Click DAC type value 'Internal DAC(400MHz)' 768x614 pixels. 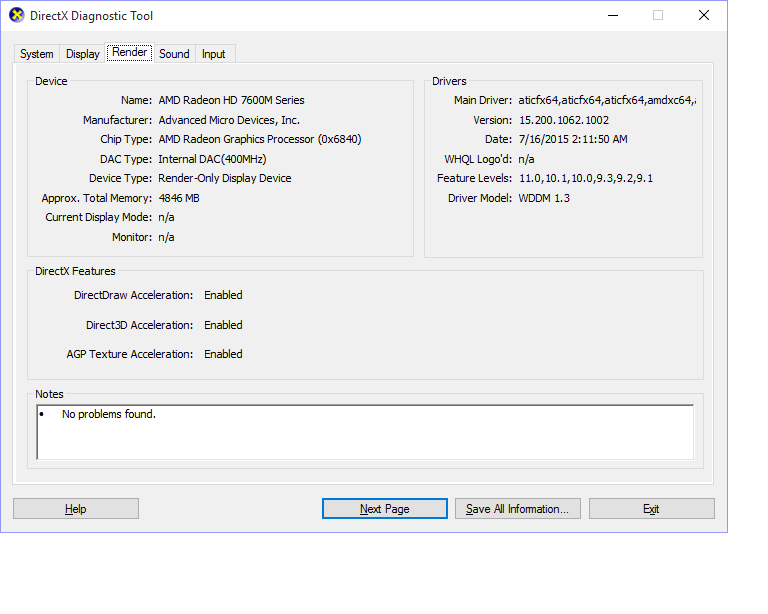click(x=212, y=159)
